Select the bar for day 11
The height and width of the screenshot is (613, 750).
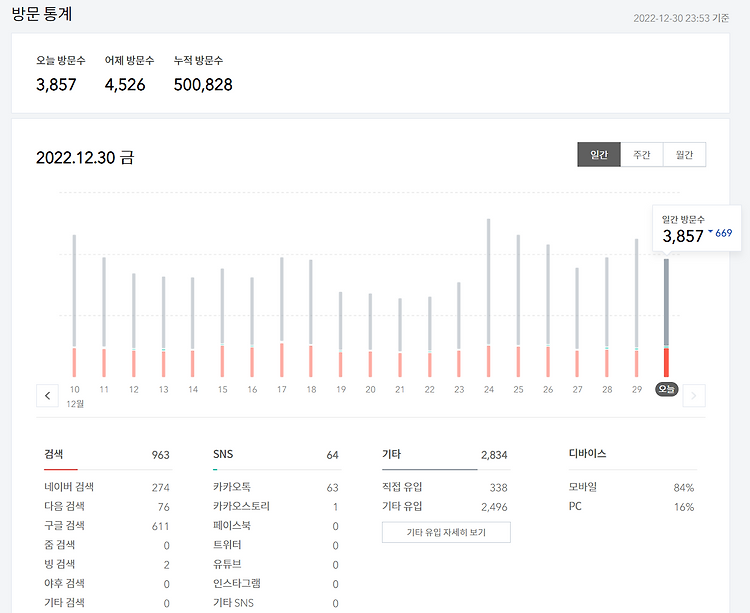(x=104, y=317)
